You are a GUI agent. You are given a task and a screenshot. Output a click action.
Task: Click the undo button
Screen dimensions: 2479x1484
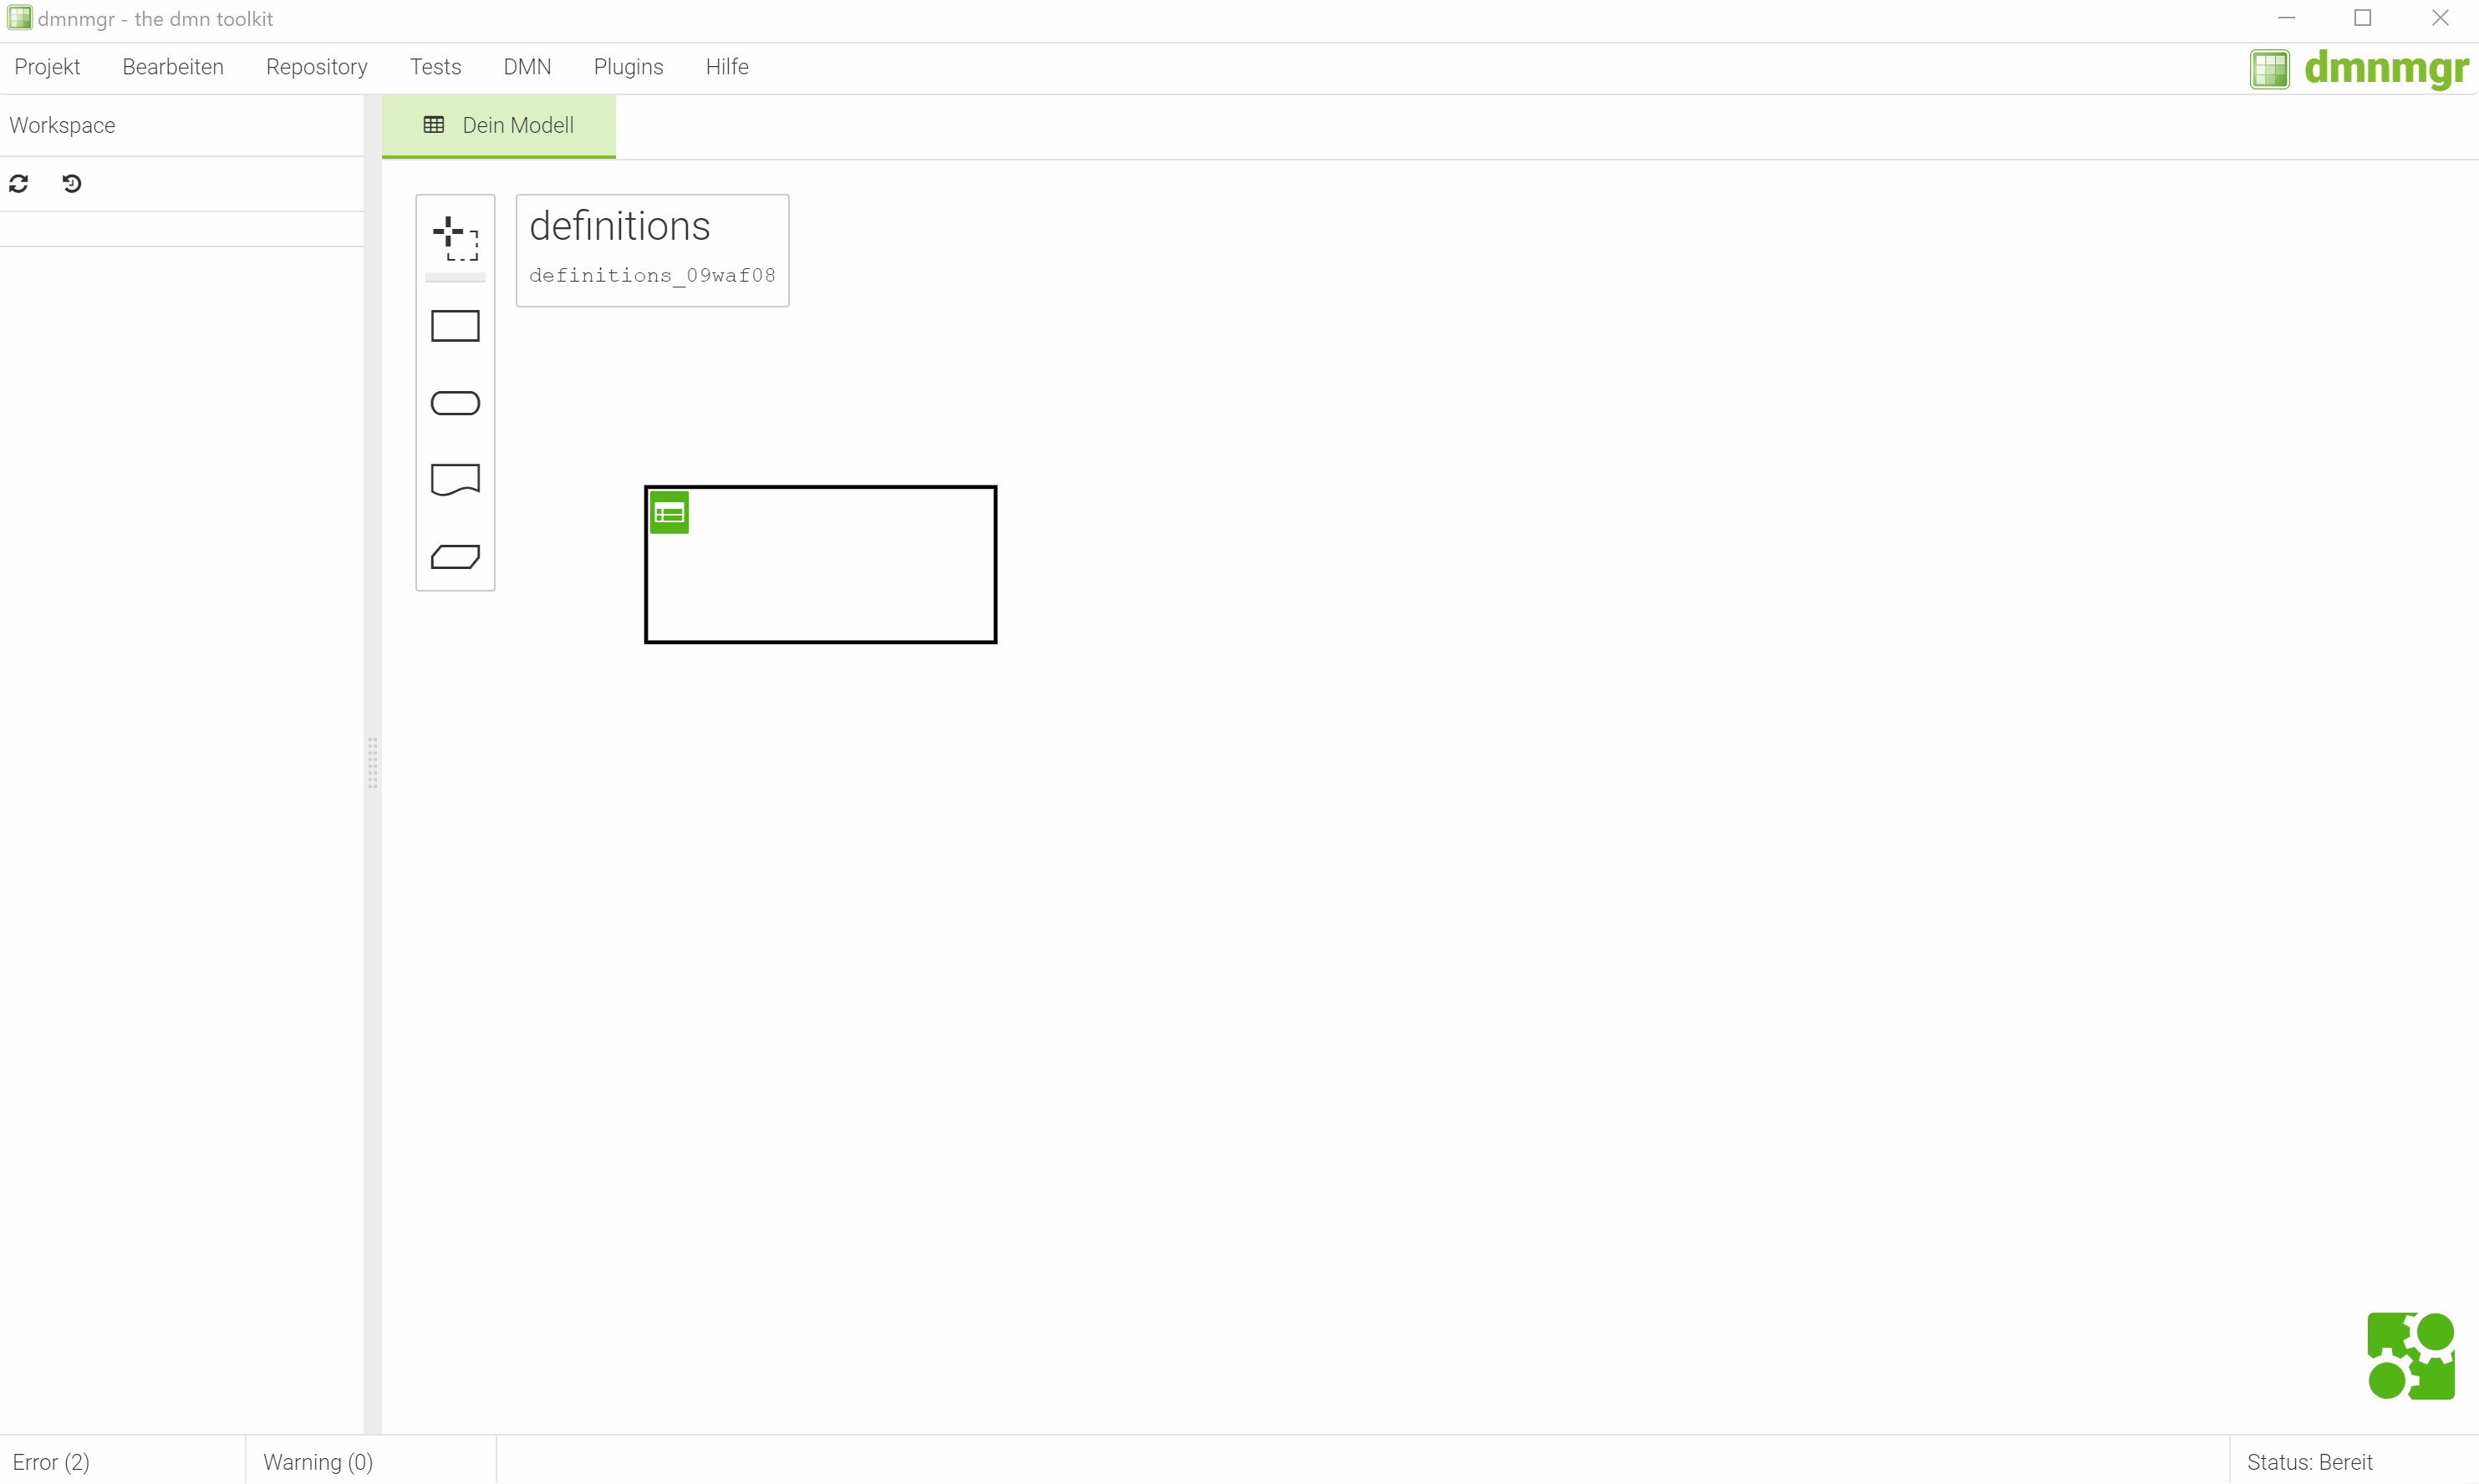click(71, 182)
